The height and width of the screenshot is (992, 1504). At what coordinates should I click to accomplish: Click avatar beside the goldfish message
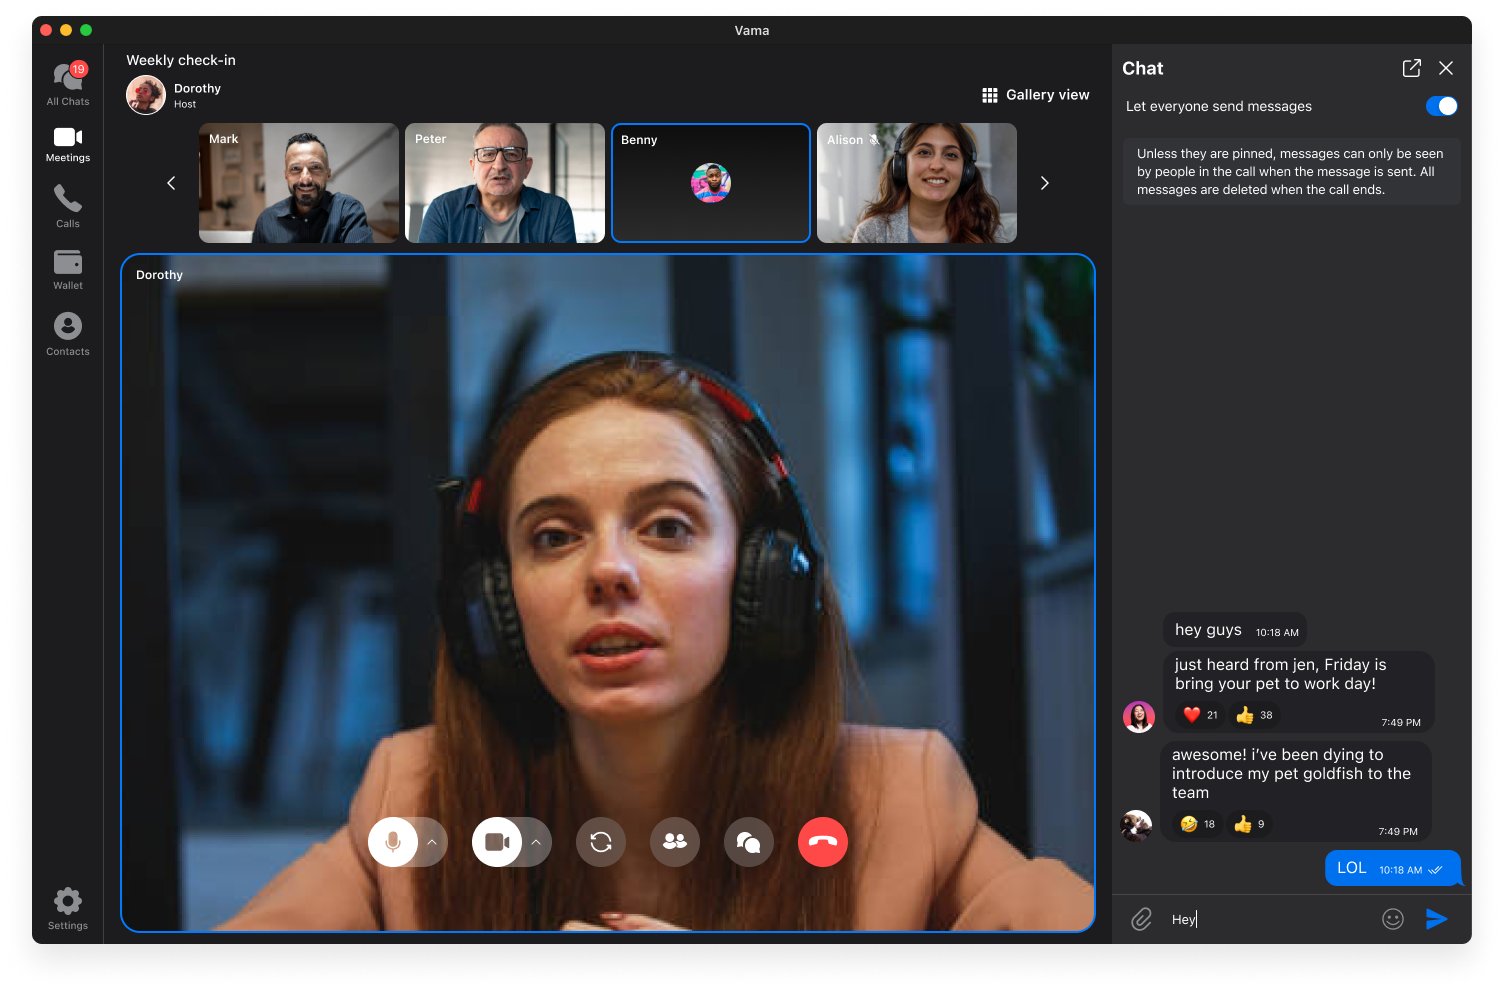click(x=1136, y=825)
